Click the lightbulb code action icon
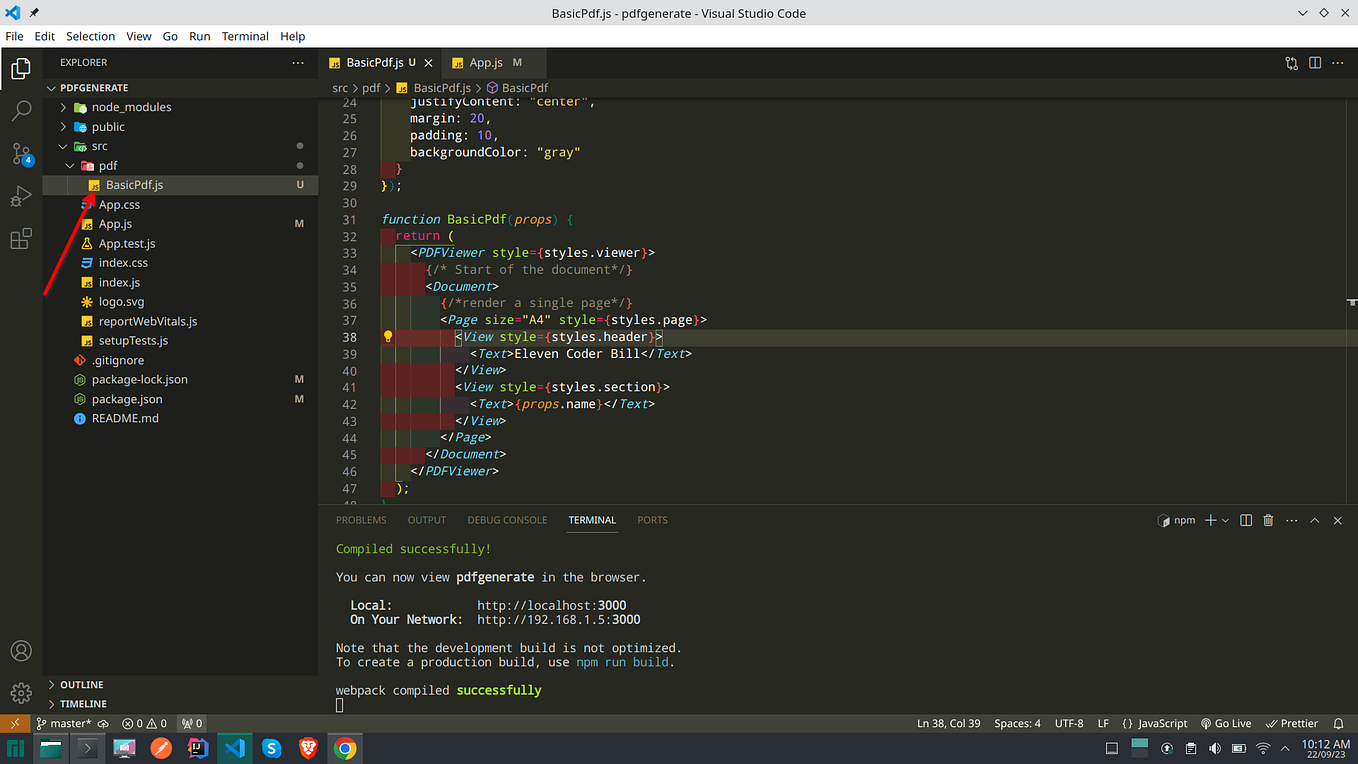 pos(388,337)
